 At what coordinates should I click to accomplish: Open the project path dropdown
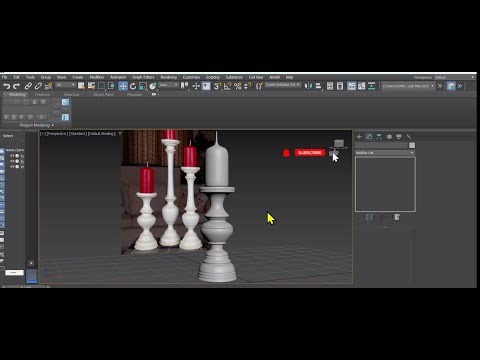(408, 86)
